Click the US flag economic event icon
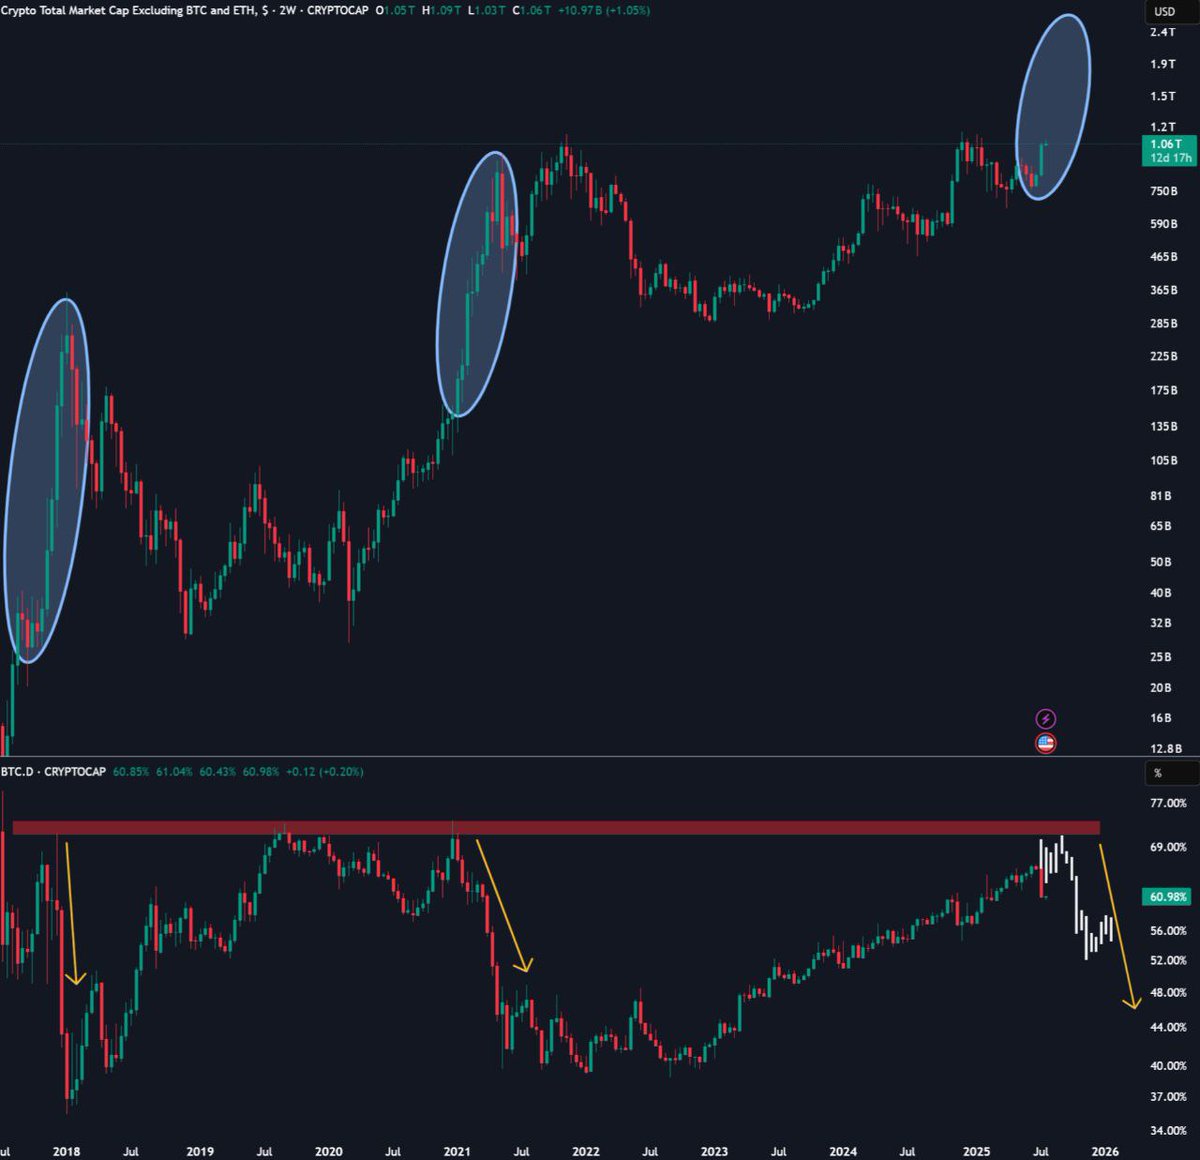This screenshot has height=1160, width=1200. point(1045,743)
